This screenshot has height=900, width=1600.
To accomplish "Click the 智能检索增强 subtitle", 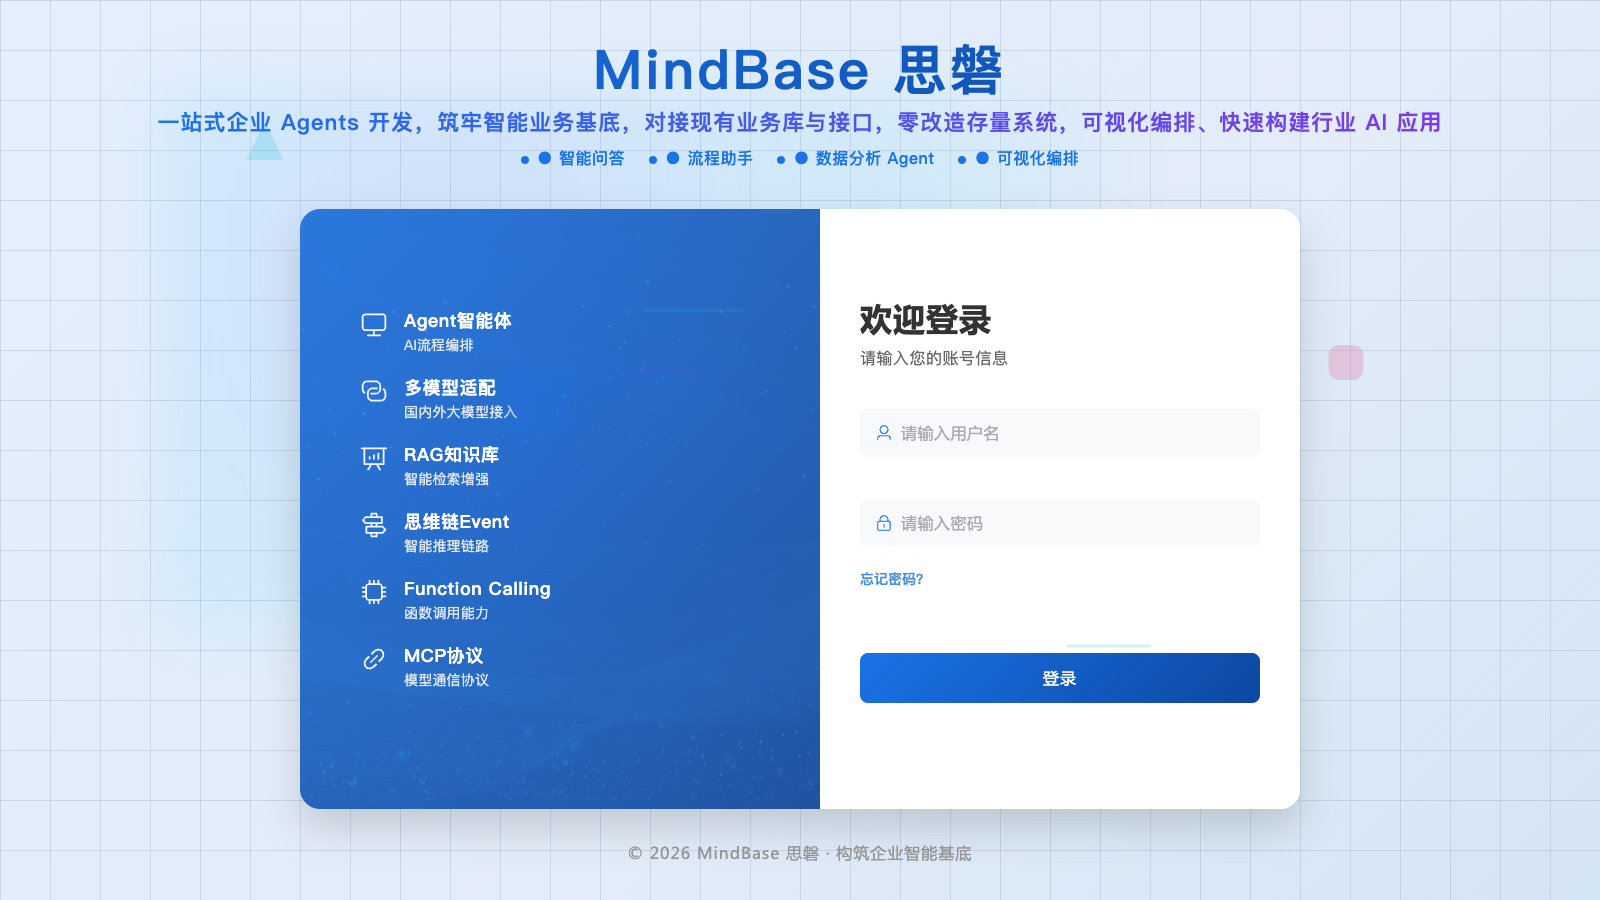I will click(x=447, y=479).
